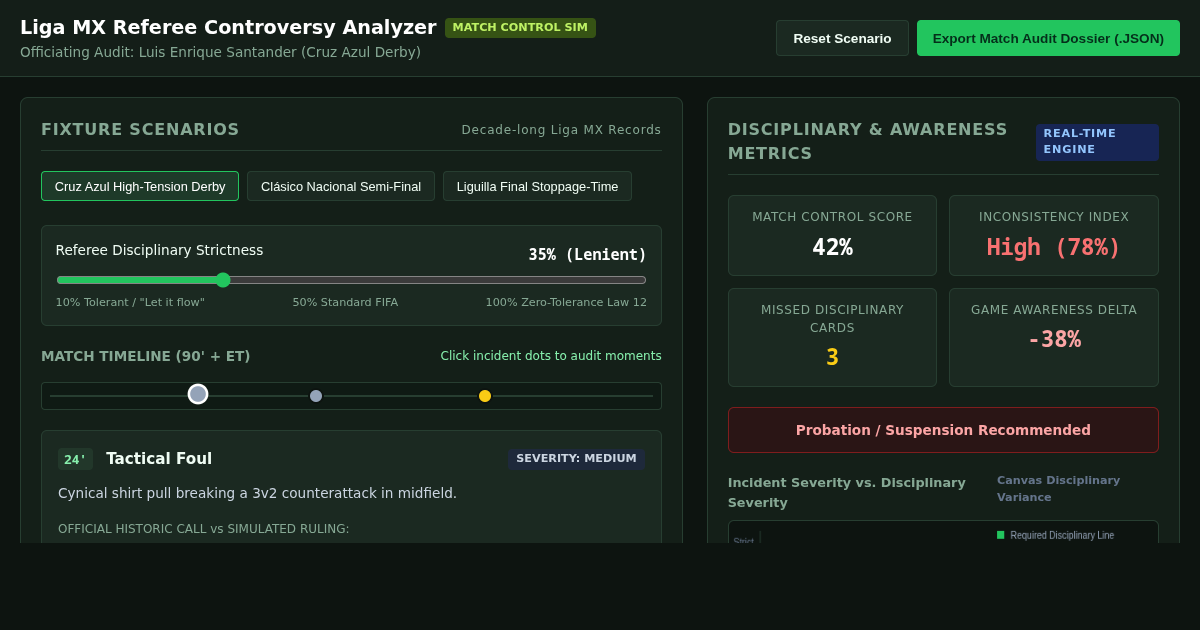
Task: Switch to Clásico Nacional Semi-Final scenario
Action: point(341,186)
